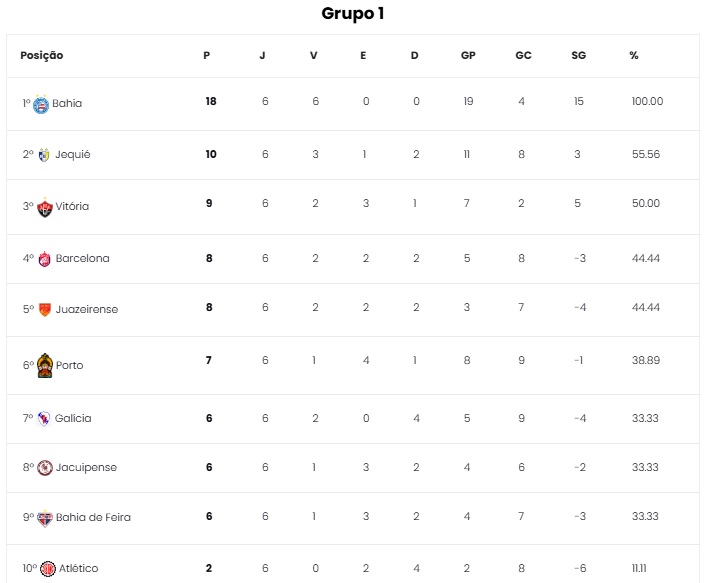The width and height of the screenshot is (709, 583).
Task: Click the Bahia de Feira crest icon
Action: (x=44, y=517)
